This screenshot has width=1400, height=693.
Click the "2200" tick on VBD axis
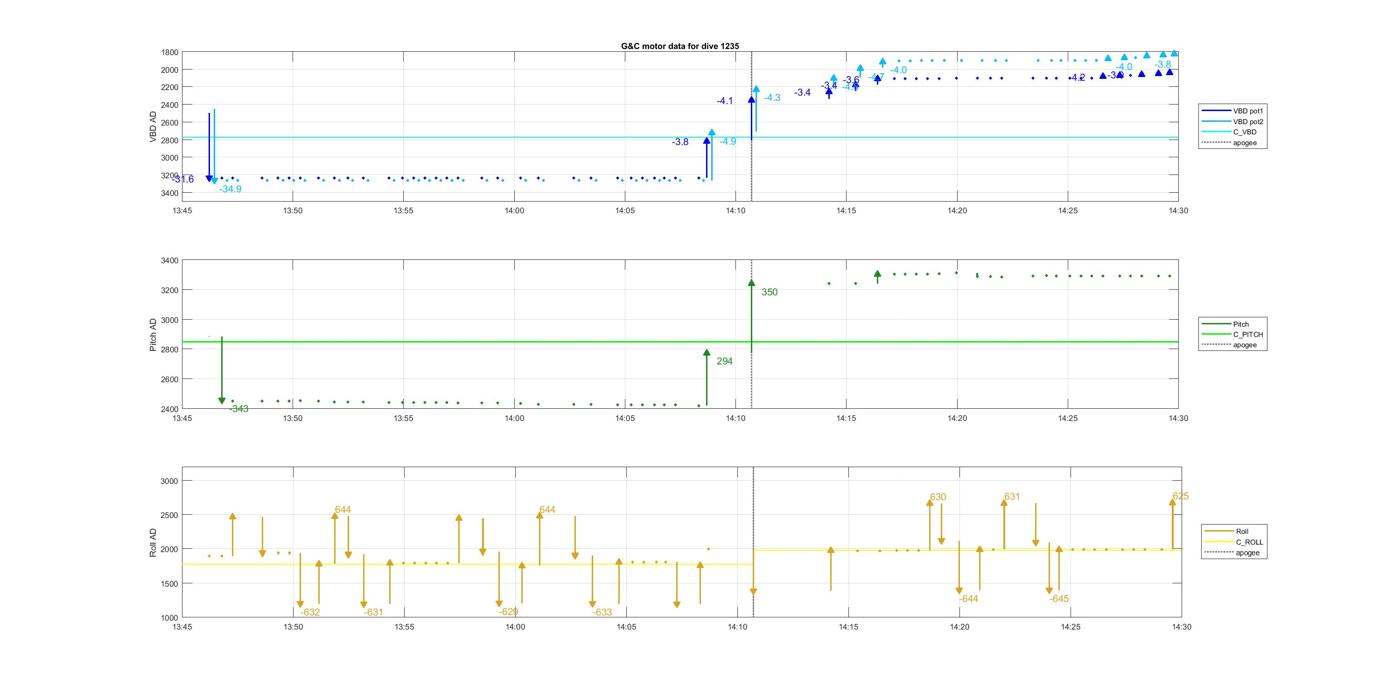click(x=169, y=88)
